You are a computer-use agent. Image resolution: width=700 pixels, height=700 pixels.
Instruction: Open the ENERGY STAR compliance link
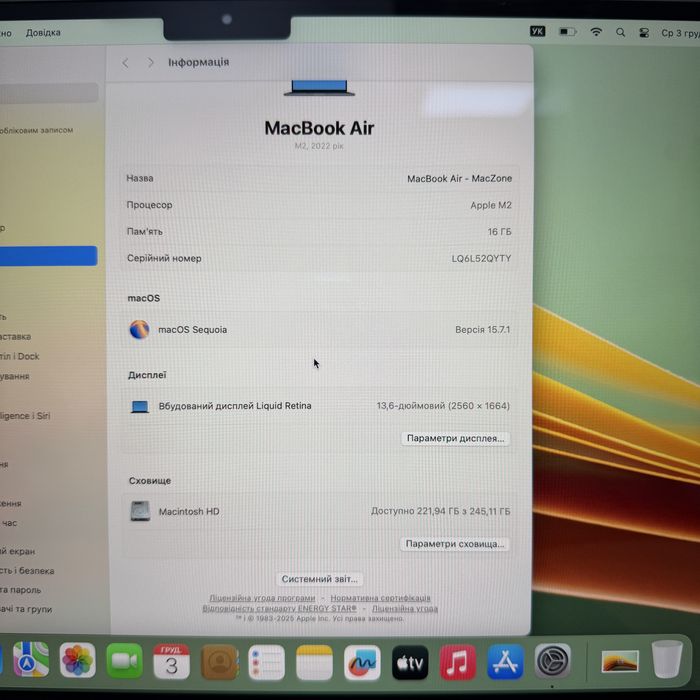pos(279,608)
